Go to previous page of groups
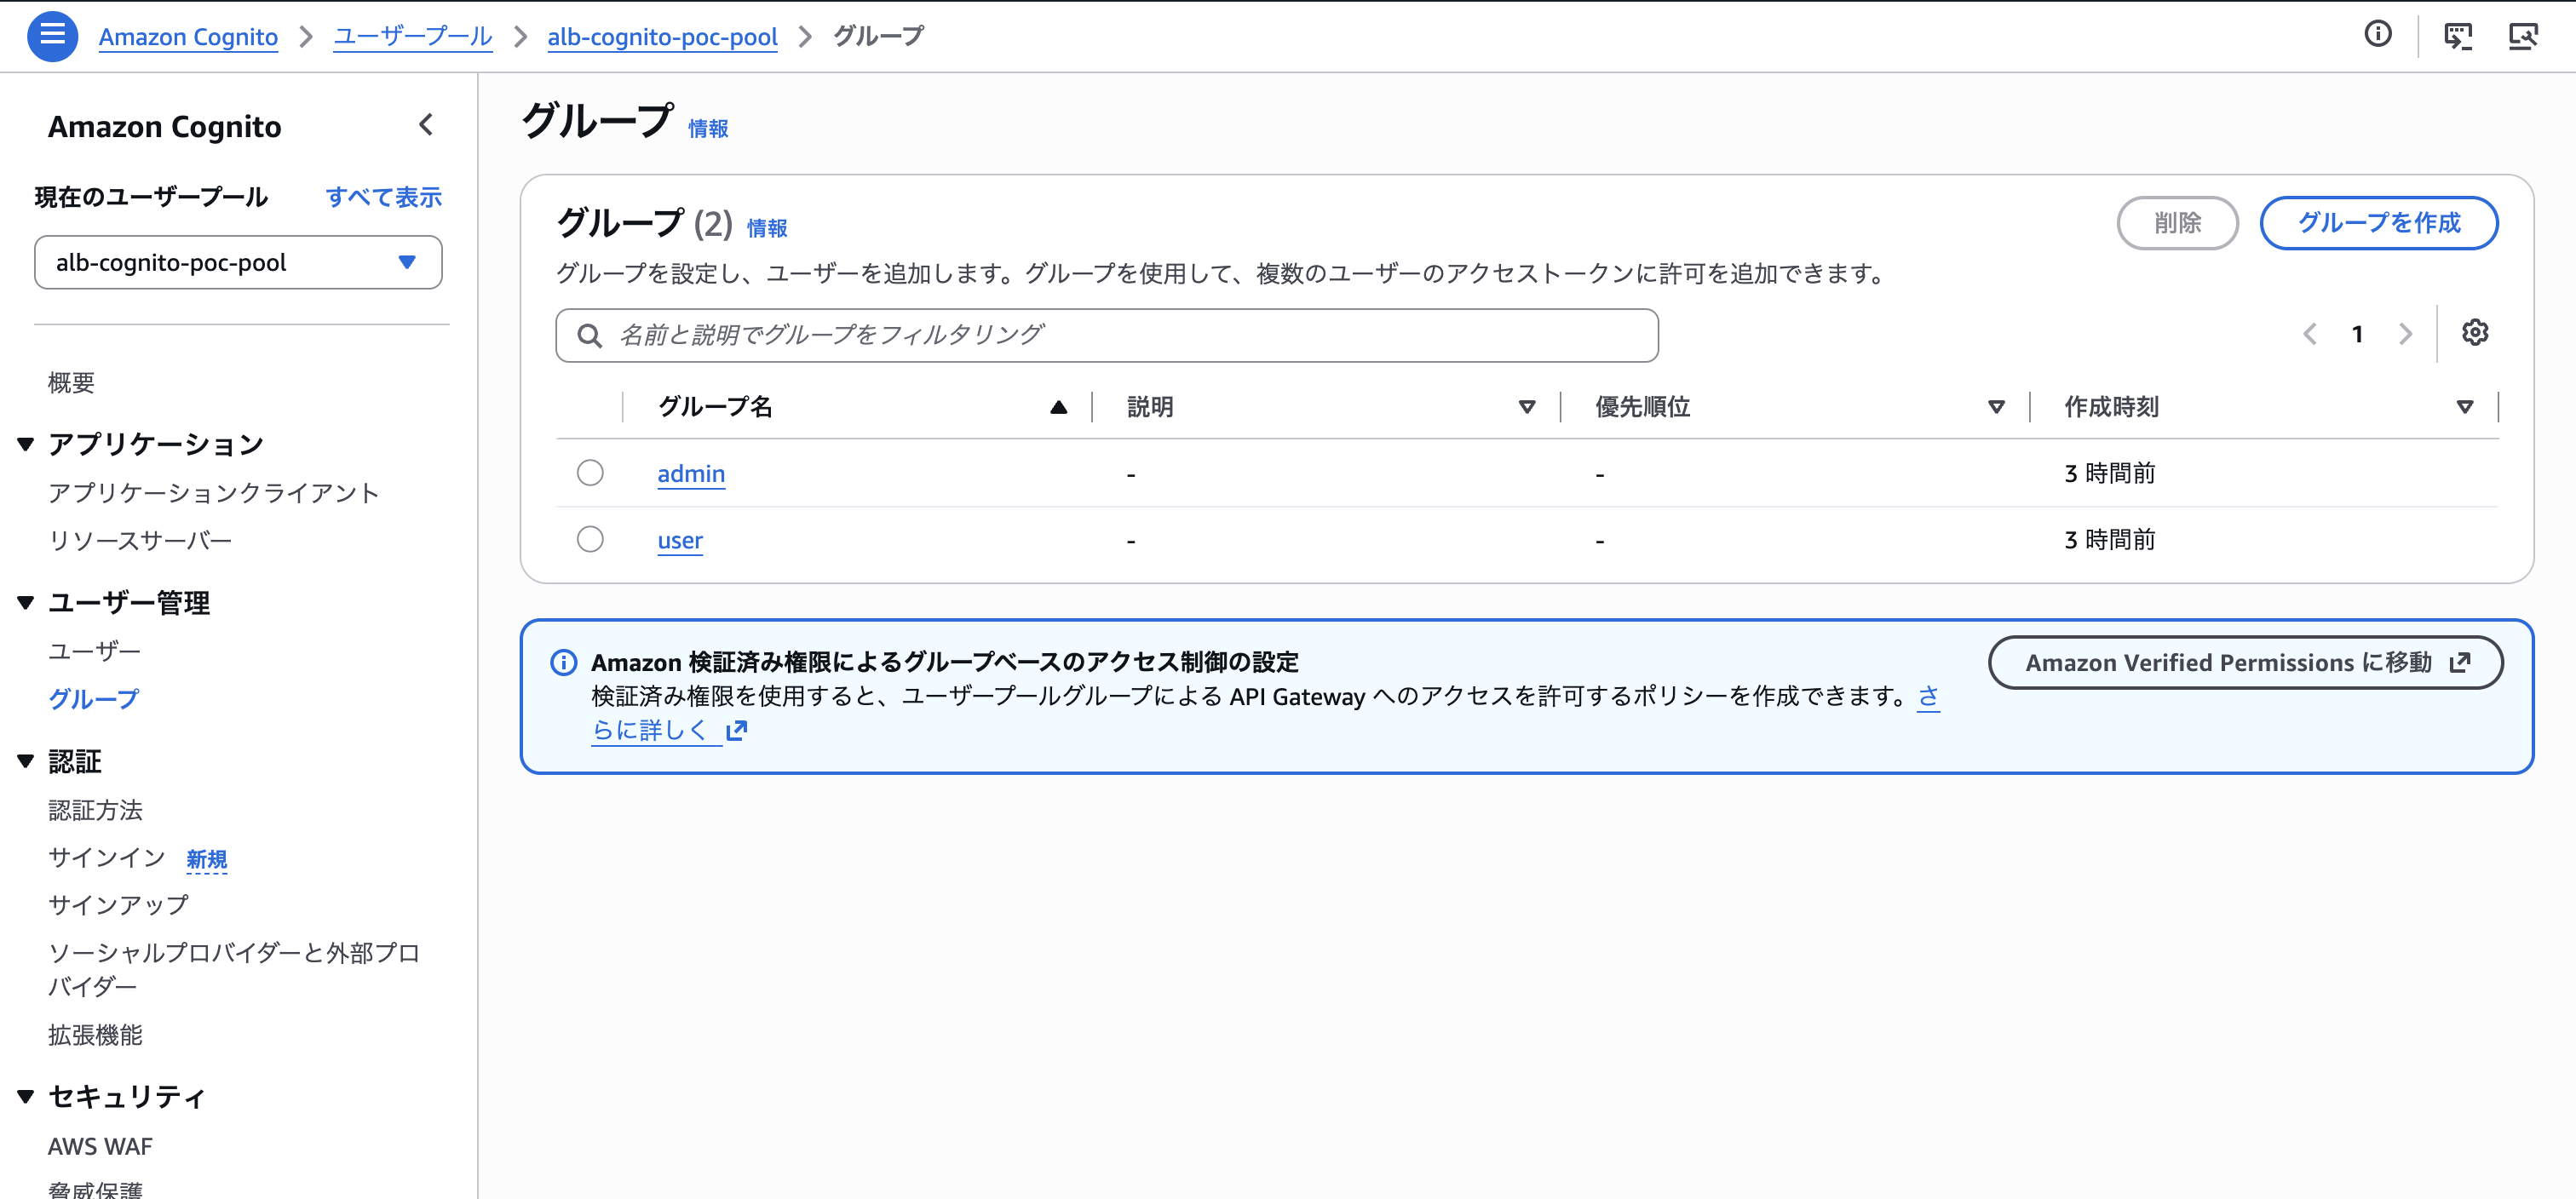 (2310, 334)
